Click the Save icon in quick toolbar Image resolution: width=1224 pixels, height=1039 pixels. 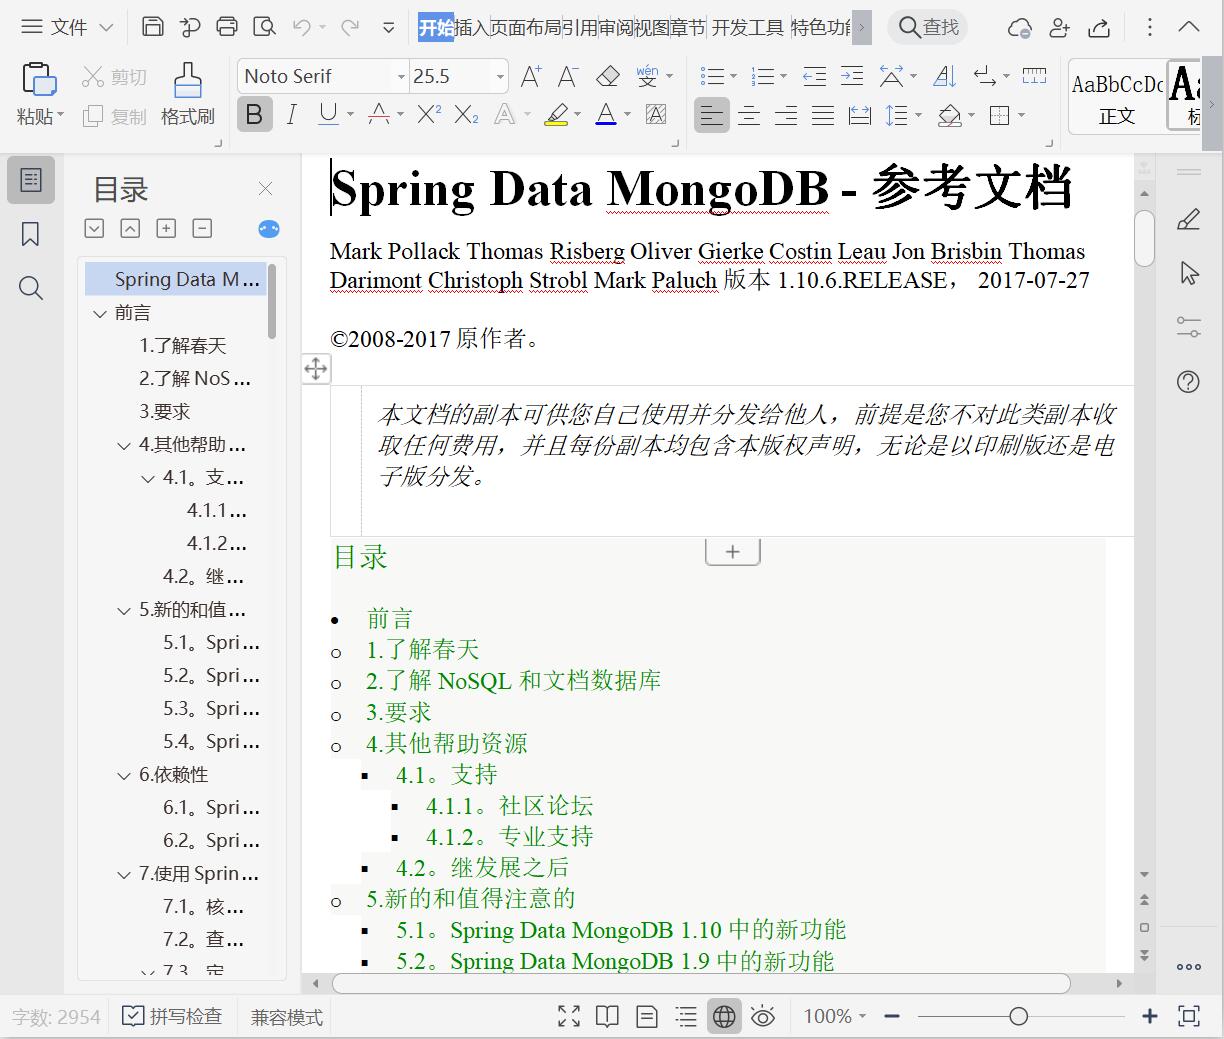pyautogui.click(x=153, y=27)
